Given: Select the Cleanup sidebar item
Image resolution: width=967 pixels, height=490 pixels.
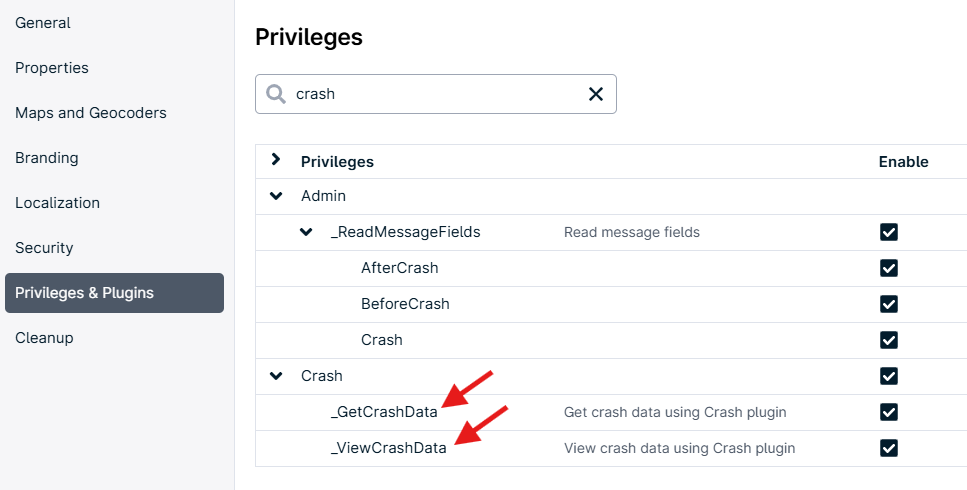Looking at the screenshot, I should click(44, 338).
